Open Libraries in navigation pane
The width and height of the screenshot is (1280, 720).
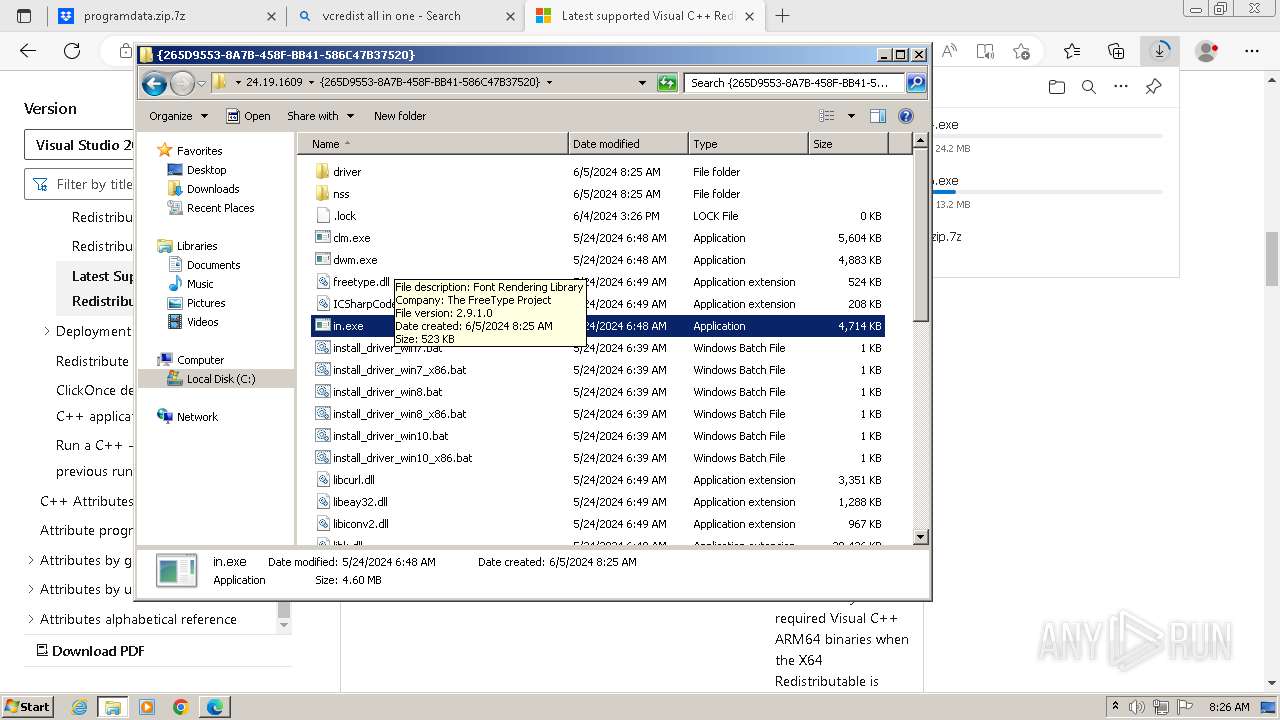pyautogui.click(x=197, y=246)
